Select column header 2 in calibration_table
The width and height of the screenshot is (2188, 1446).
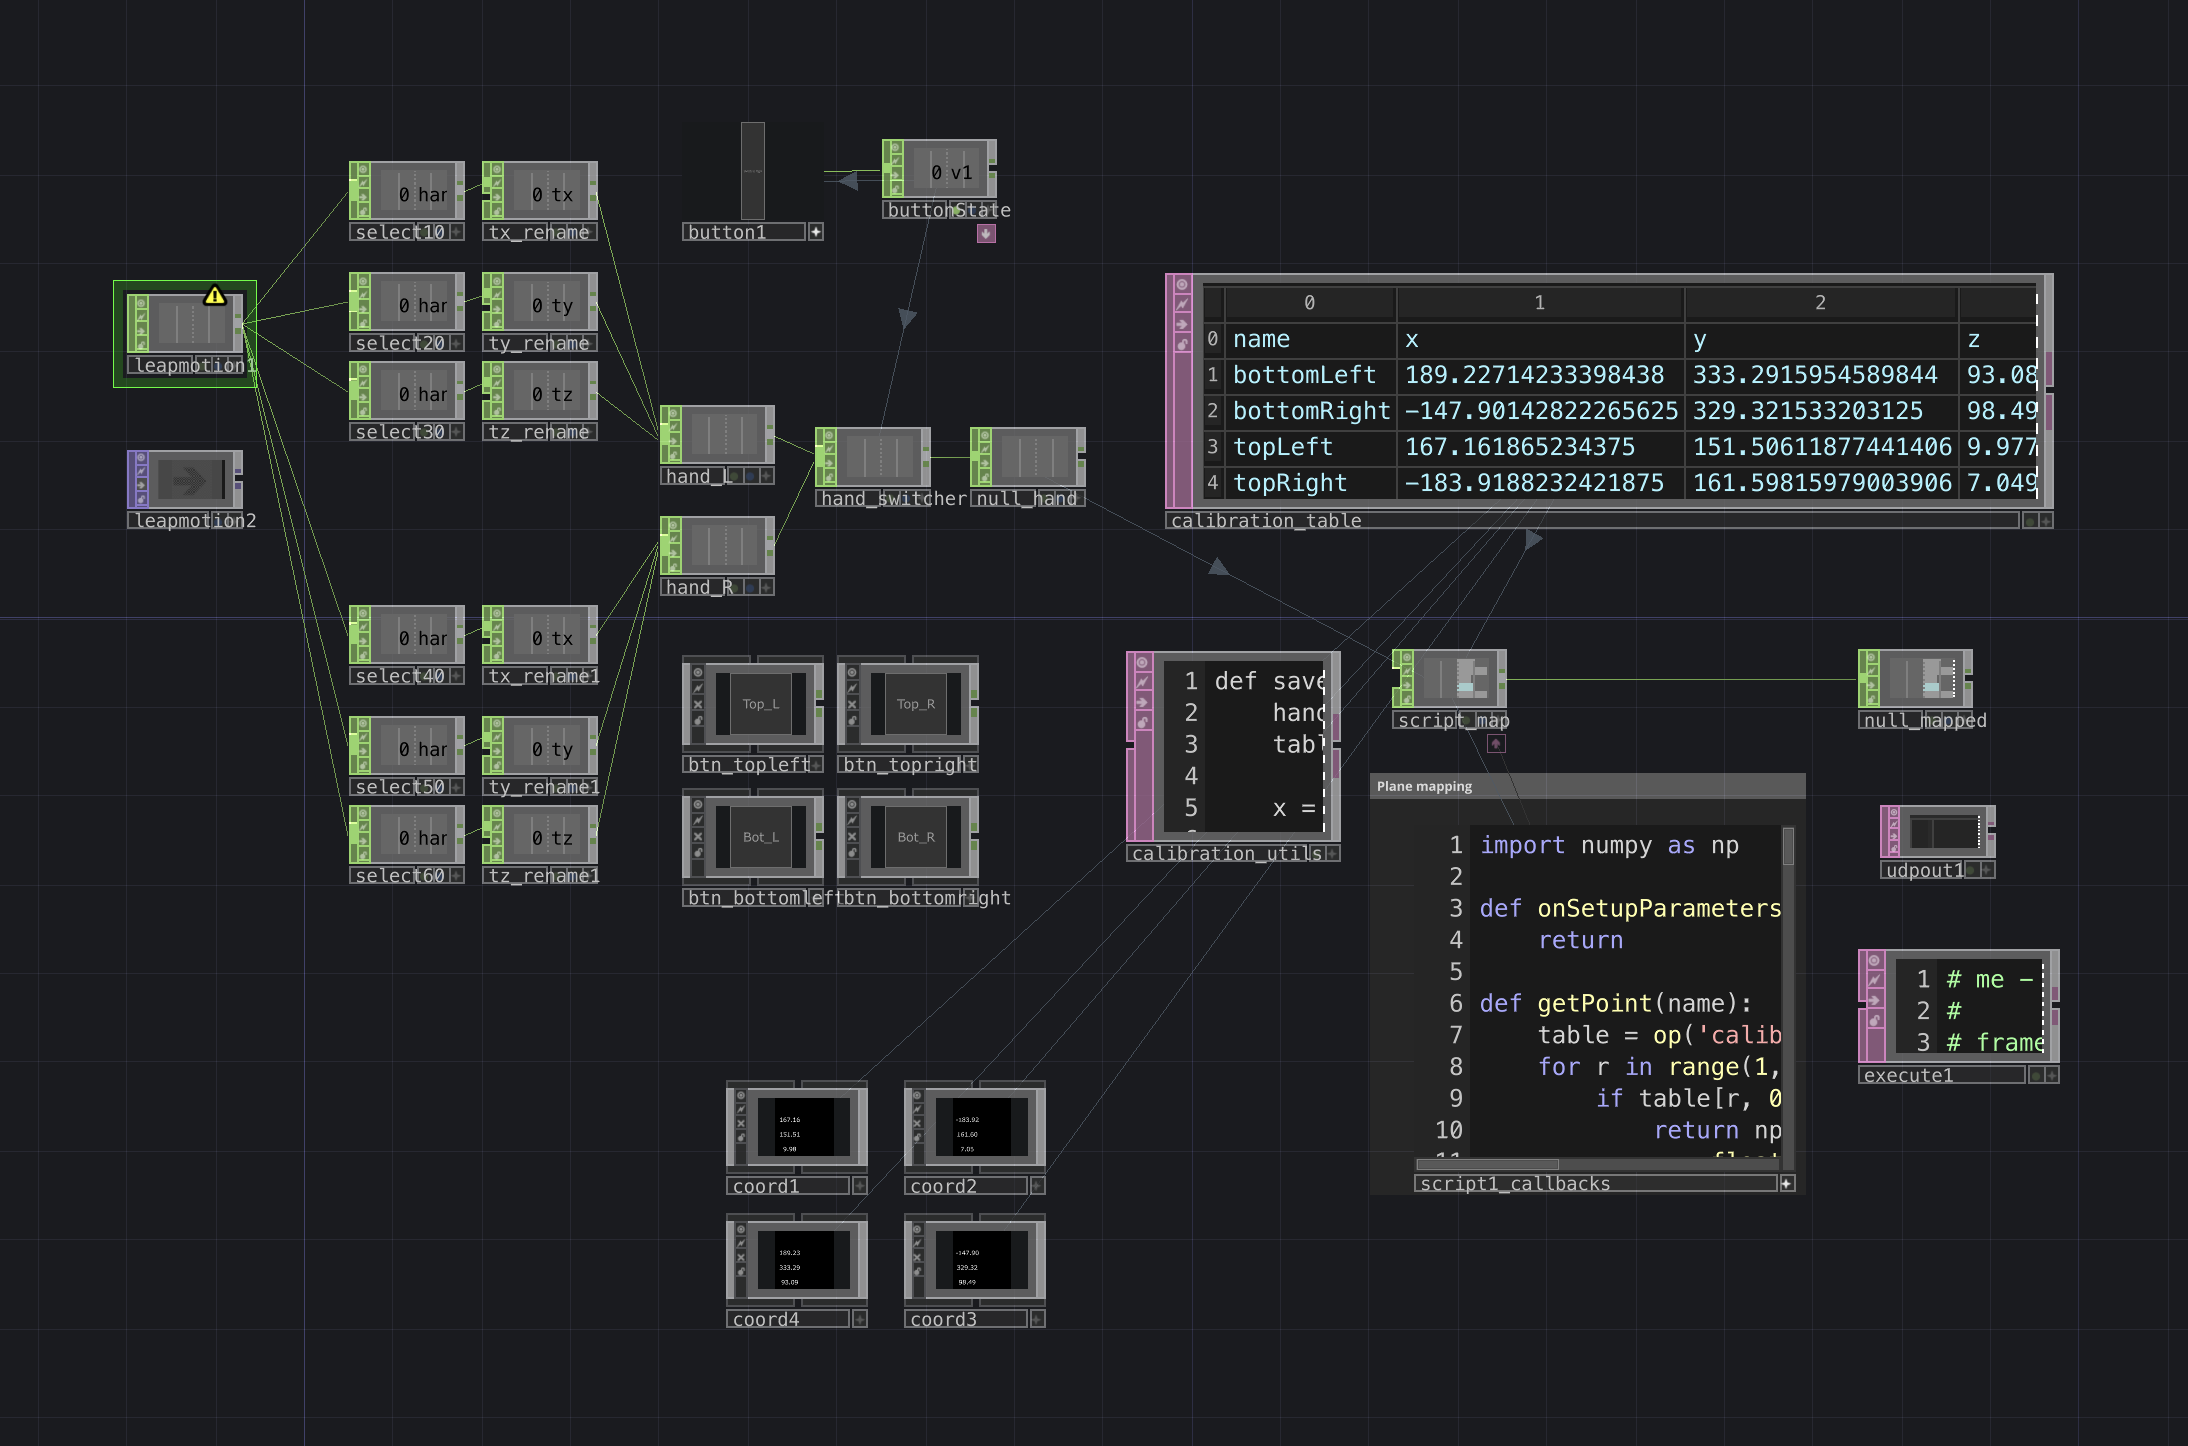tap(1820, 303)
